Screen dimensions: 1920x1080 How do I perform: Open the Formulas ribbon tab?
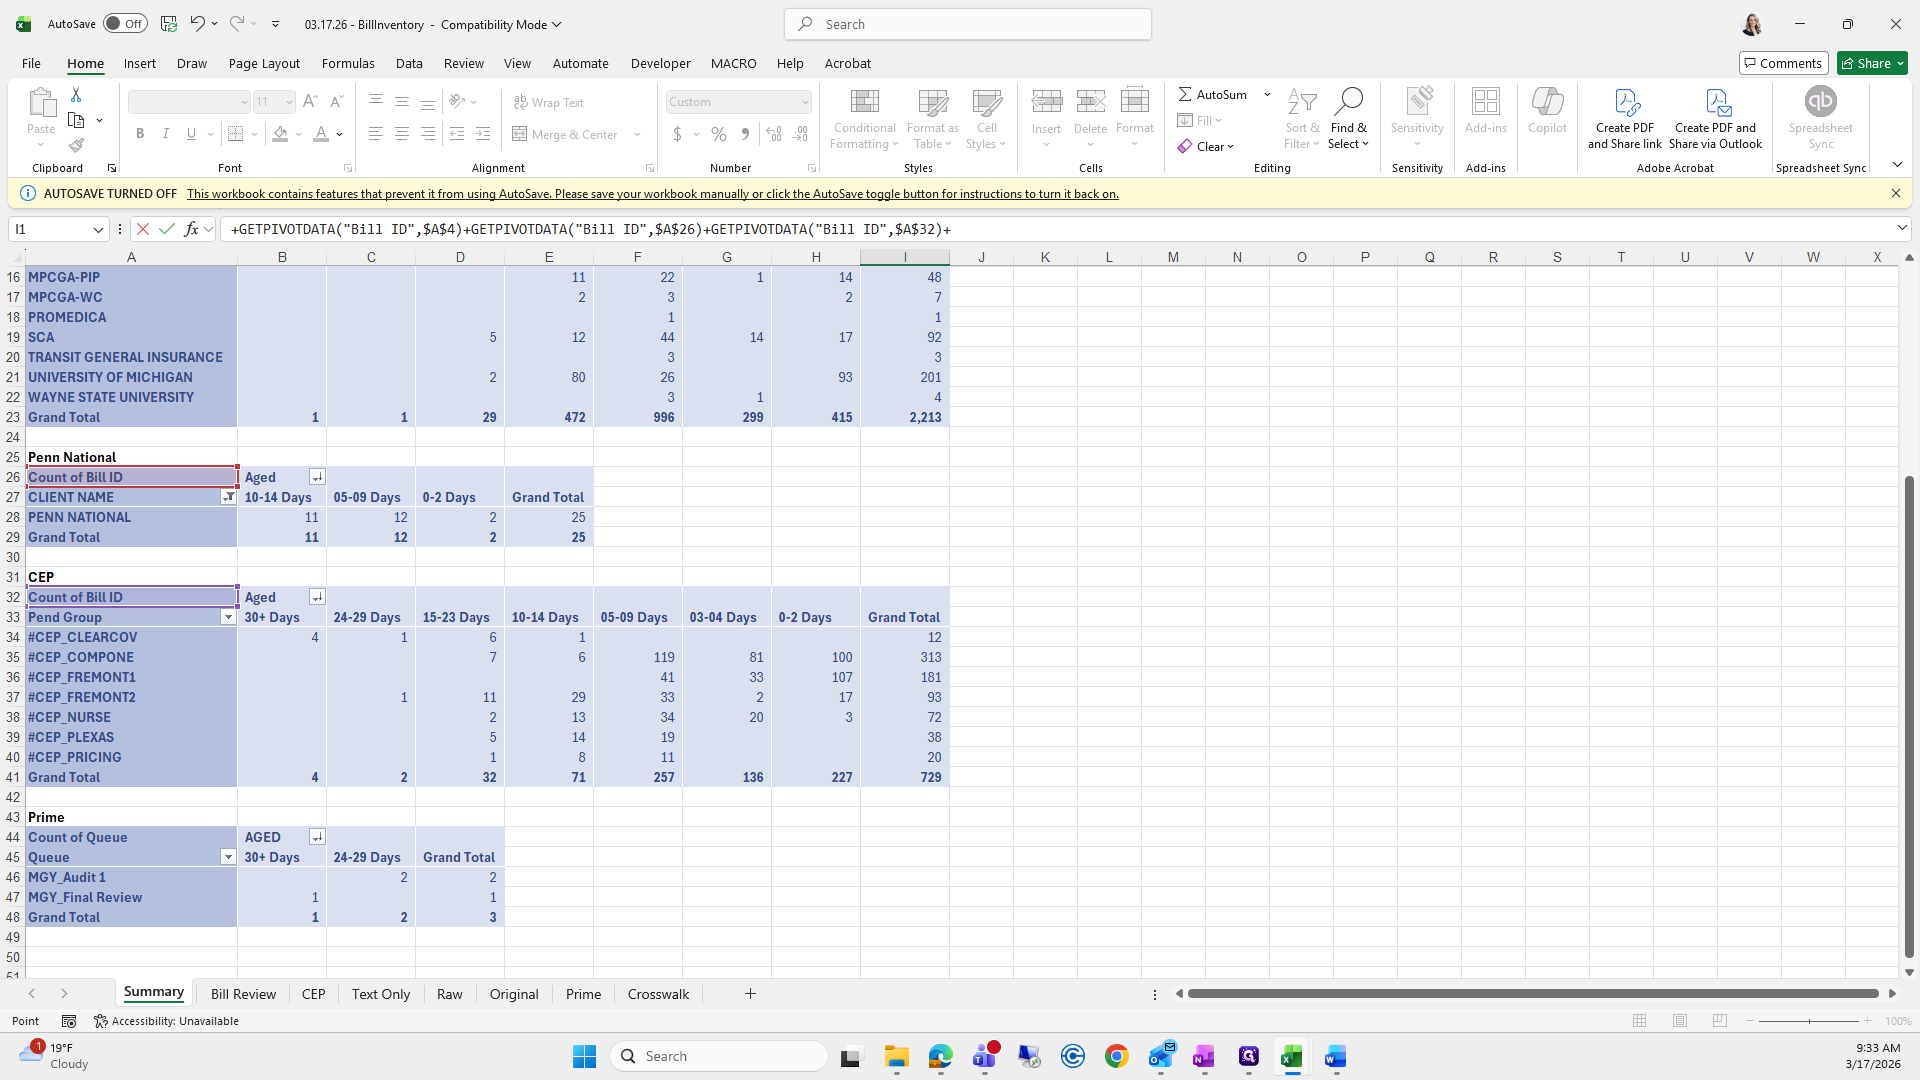[x=348, y=63]
